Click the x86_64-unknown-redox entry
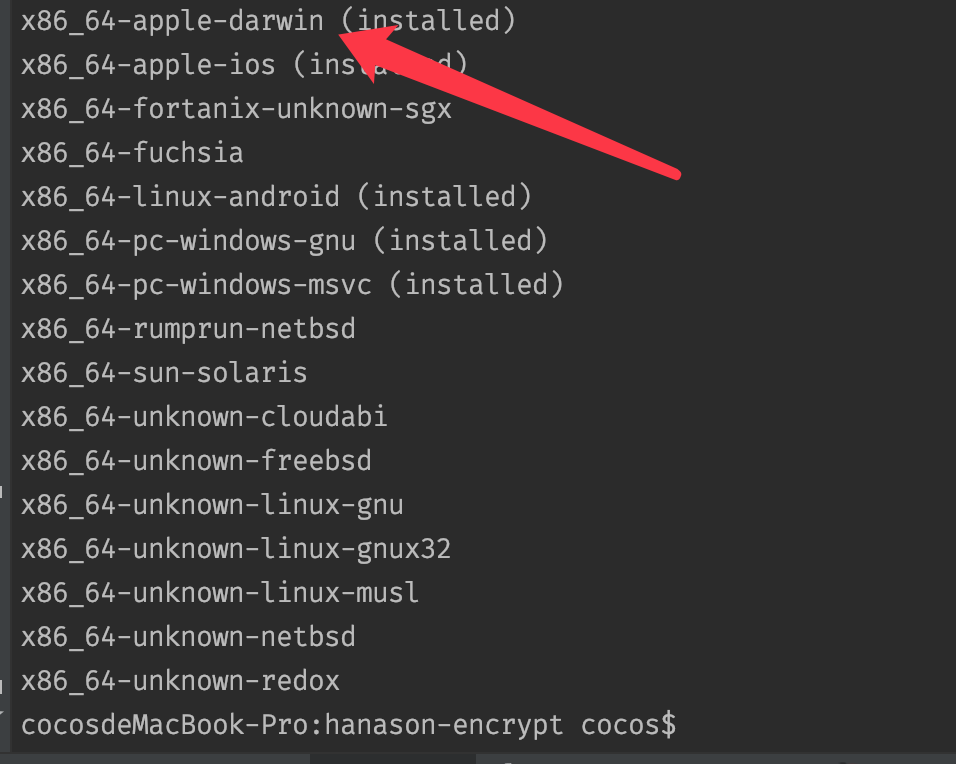 pos(180,681)
